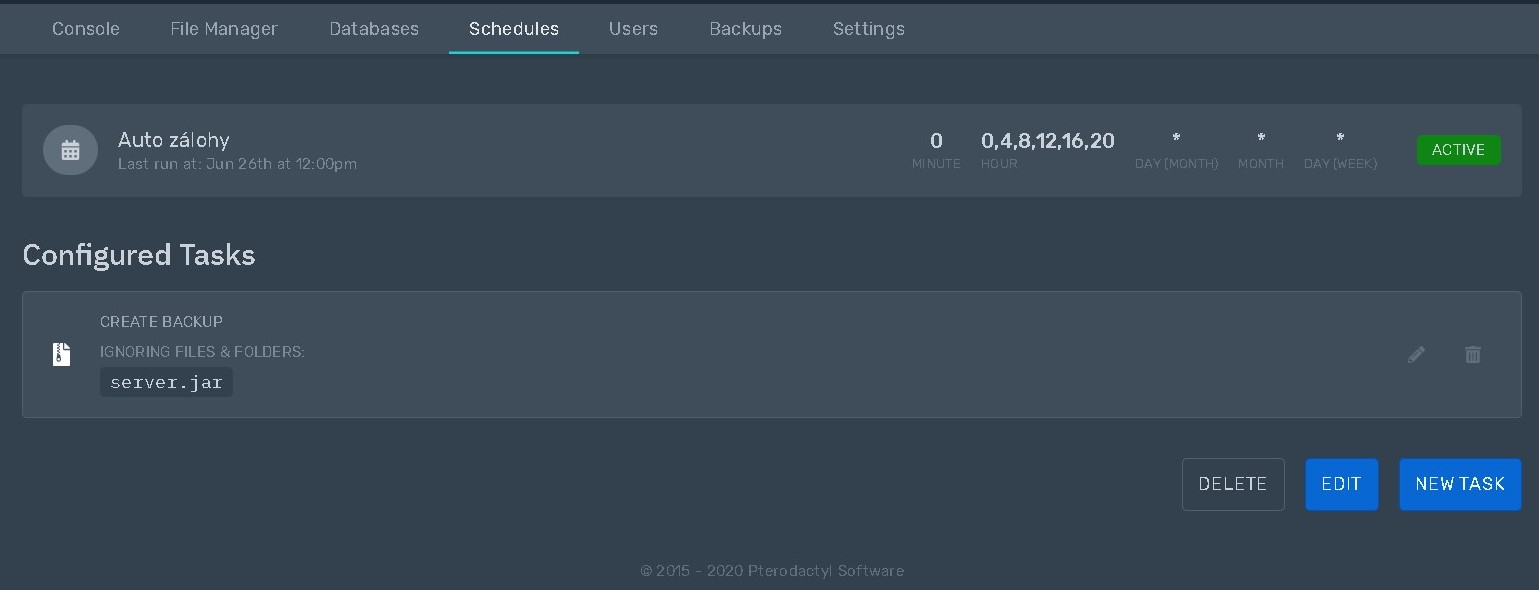Click NEW TASK to add a task
1539x590 pixels.
point(1460,484)
